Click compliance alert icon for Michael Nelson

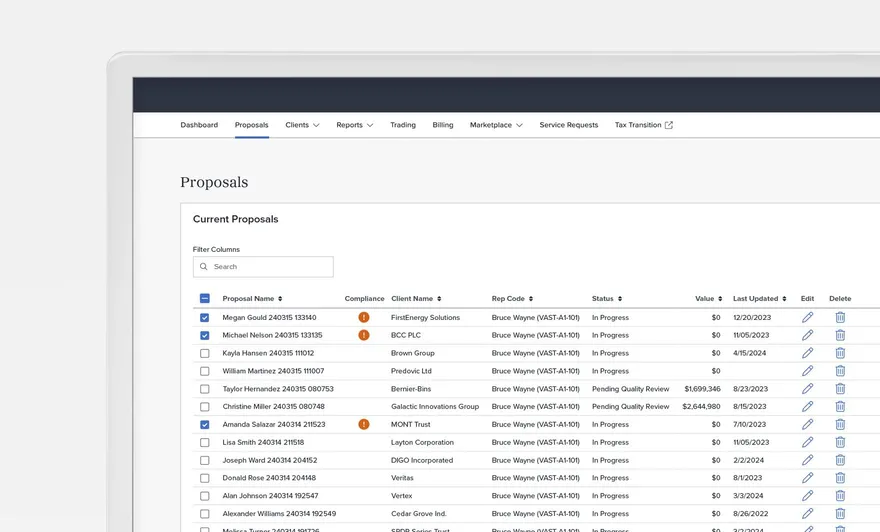click(x=364, y=336)
